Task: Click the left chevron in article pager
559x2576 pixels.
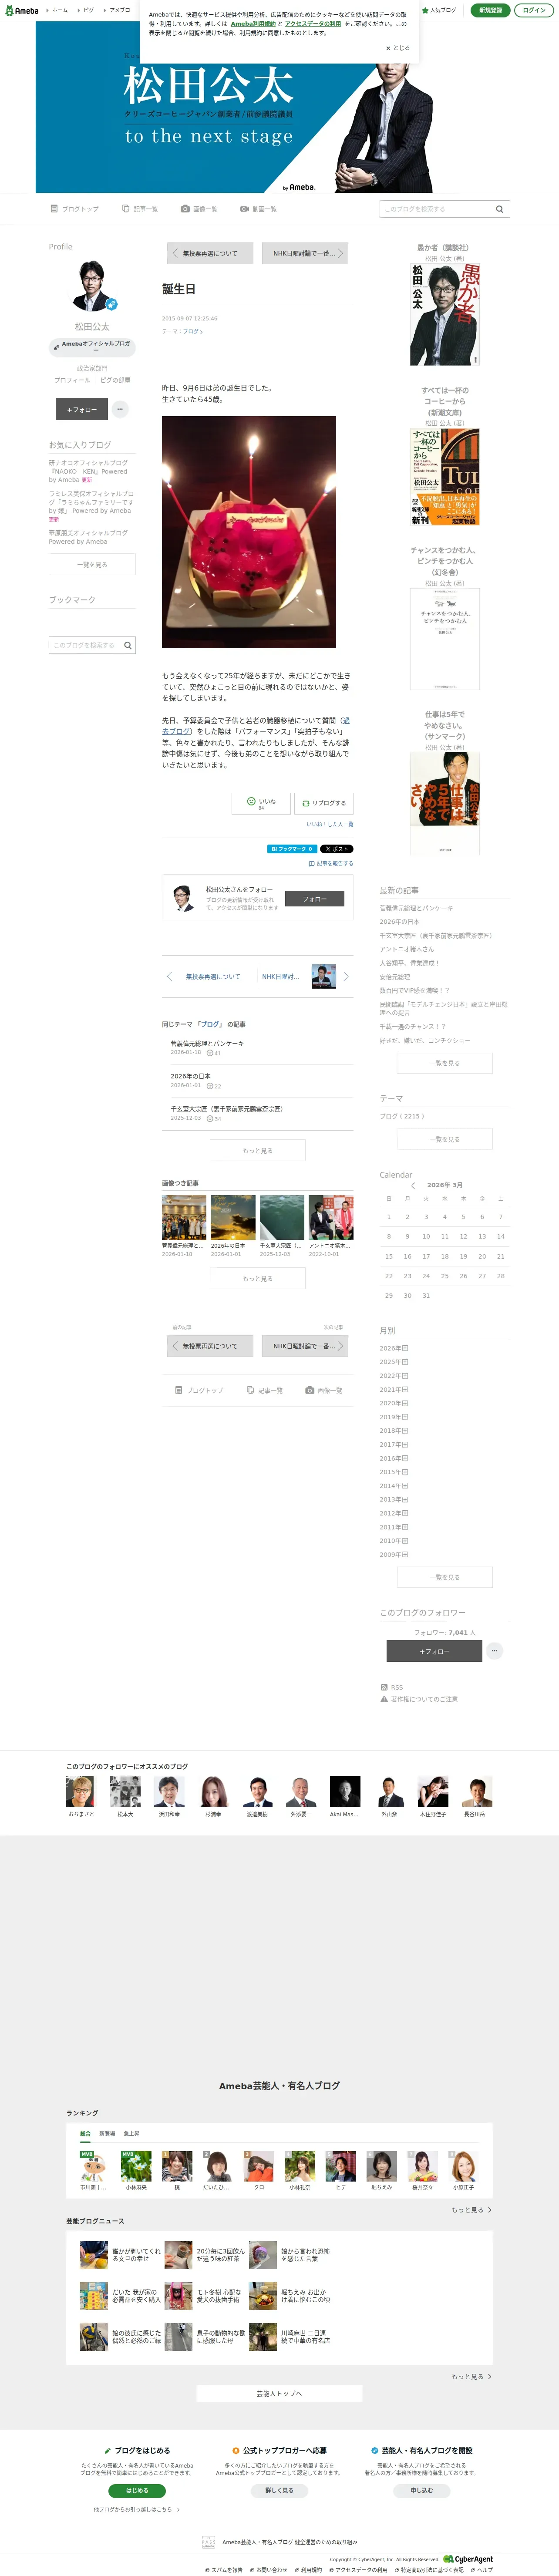Action: pos(169,976)
